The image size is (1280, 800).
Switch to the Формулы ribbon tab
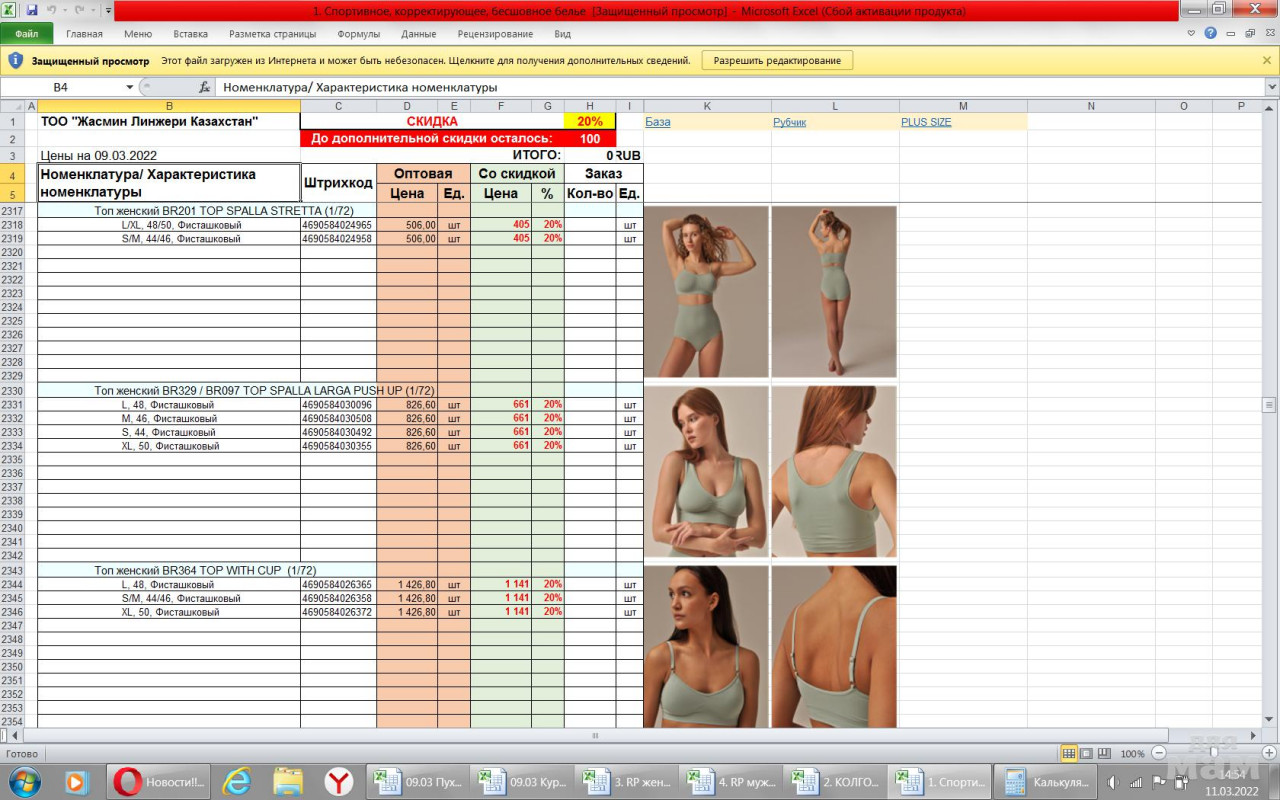point(358,34)
